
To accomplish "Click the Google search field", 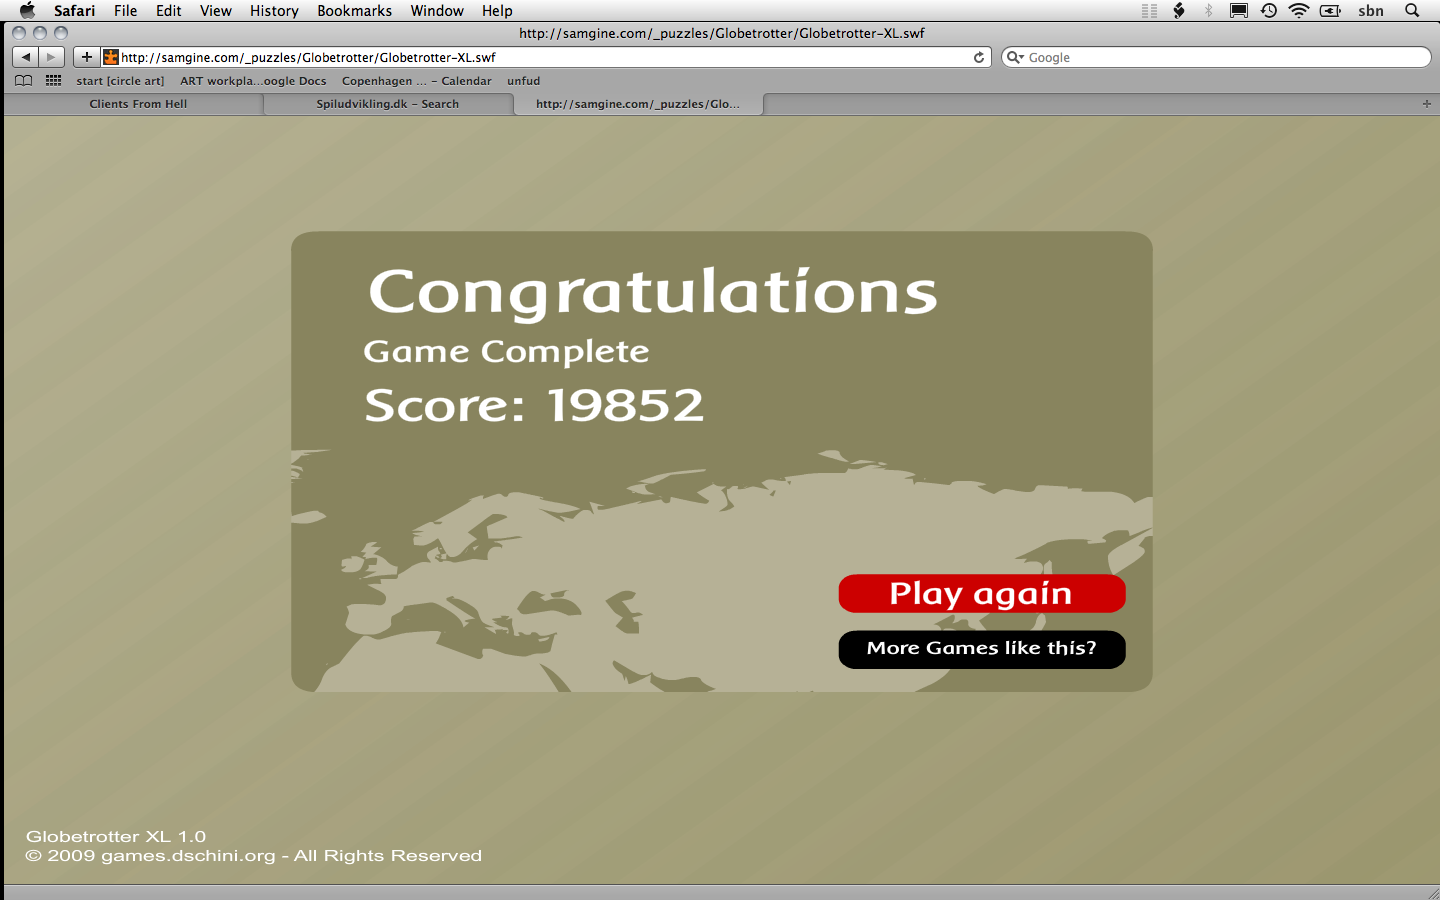I will [x=1216, y=57].
